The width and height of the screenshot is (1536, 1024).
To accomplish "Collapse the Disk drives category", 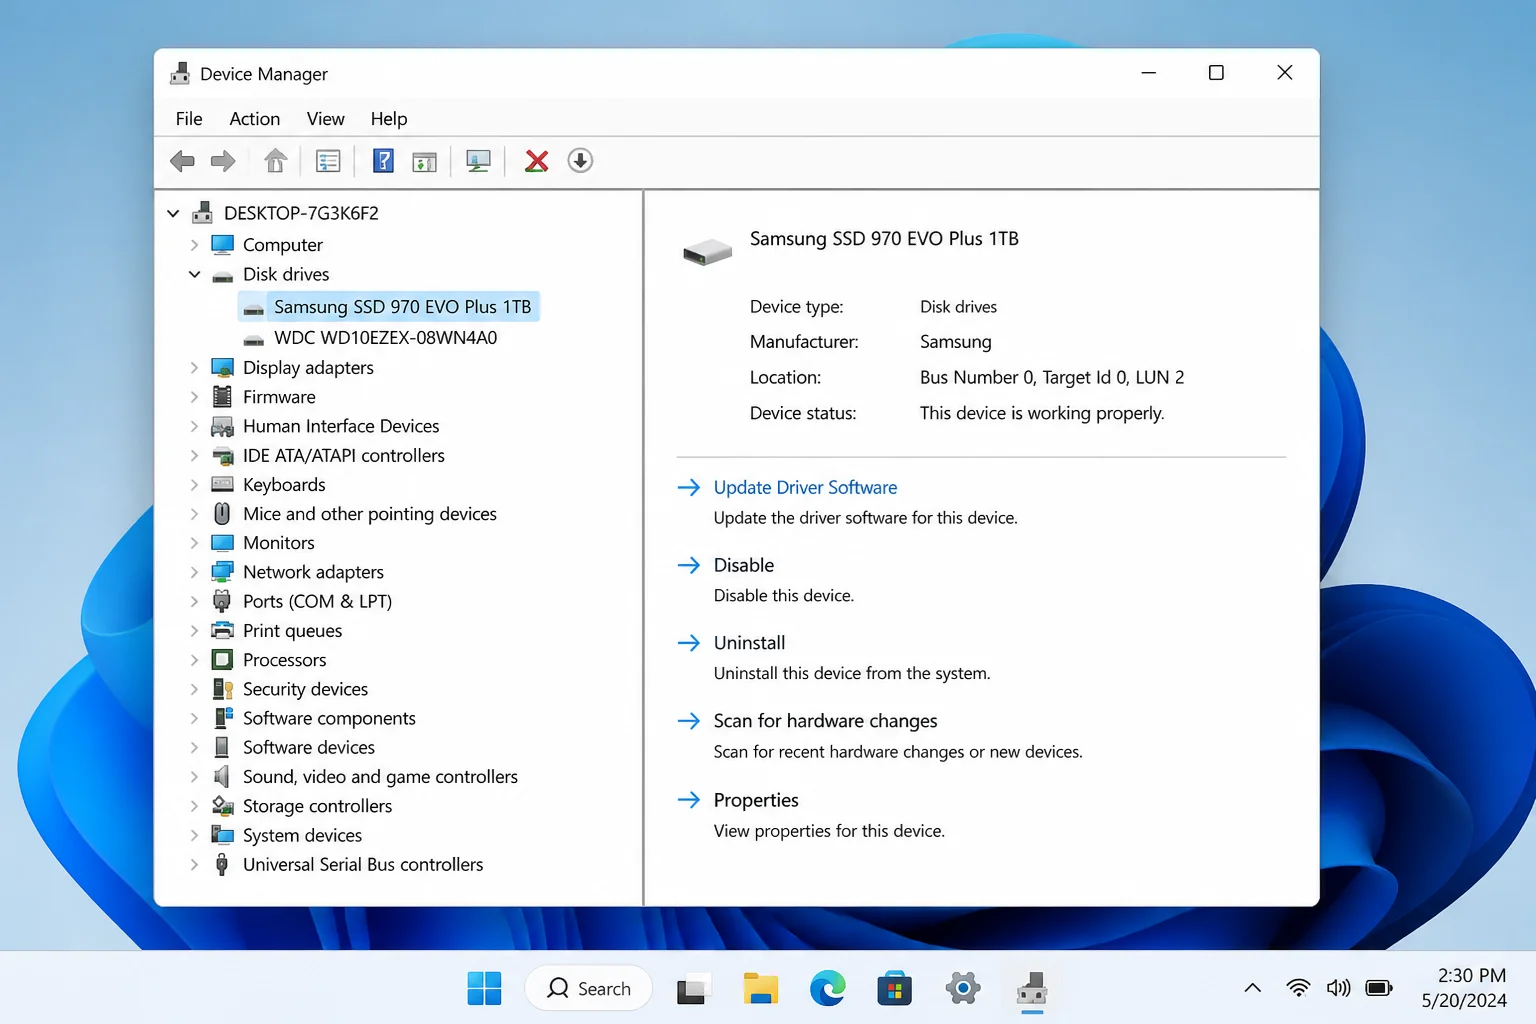I will 194,274.
